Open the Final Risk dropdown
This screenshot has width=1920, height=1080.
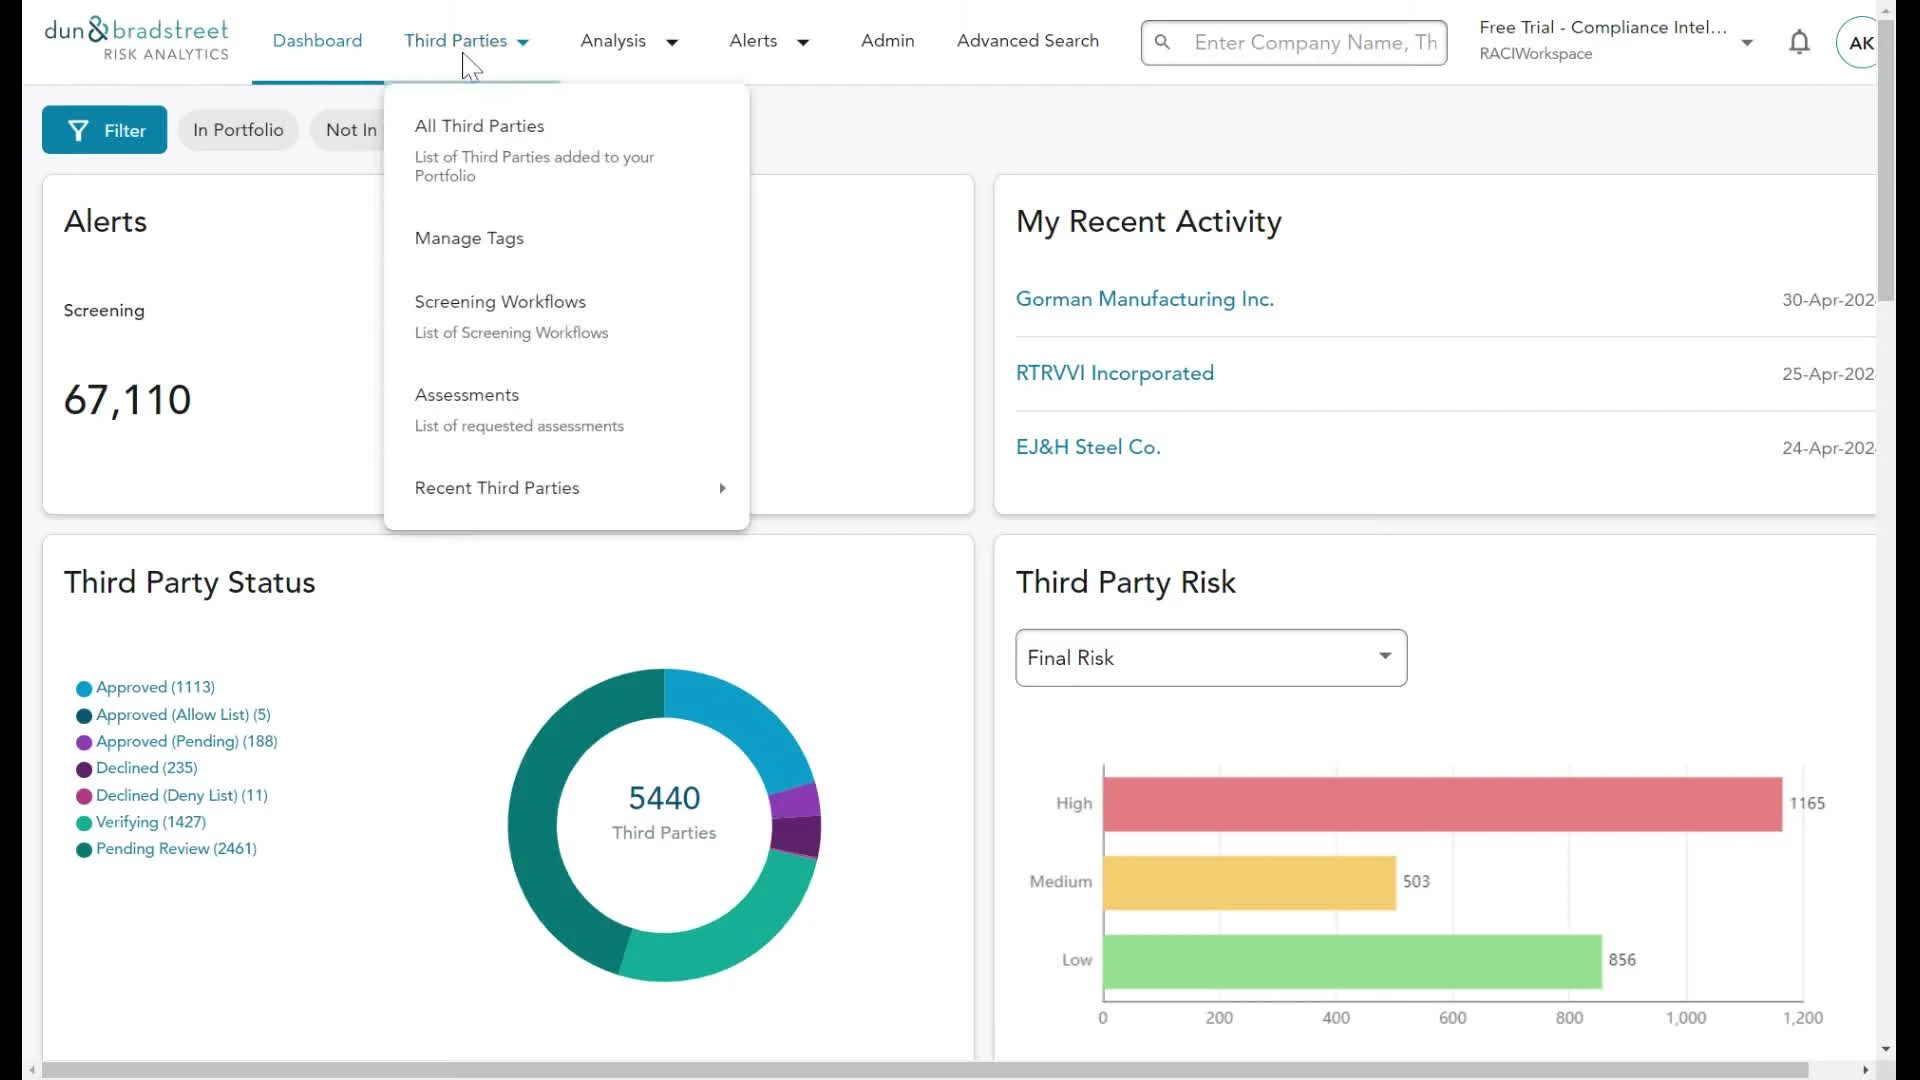[1210, 658]
